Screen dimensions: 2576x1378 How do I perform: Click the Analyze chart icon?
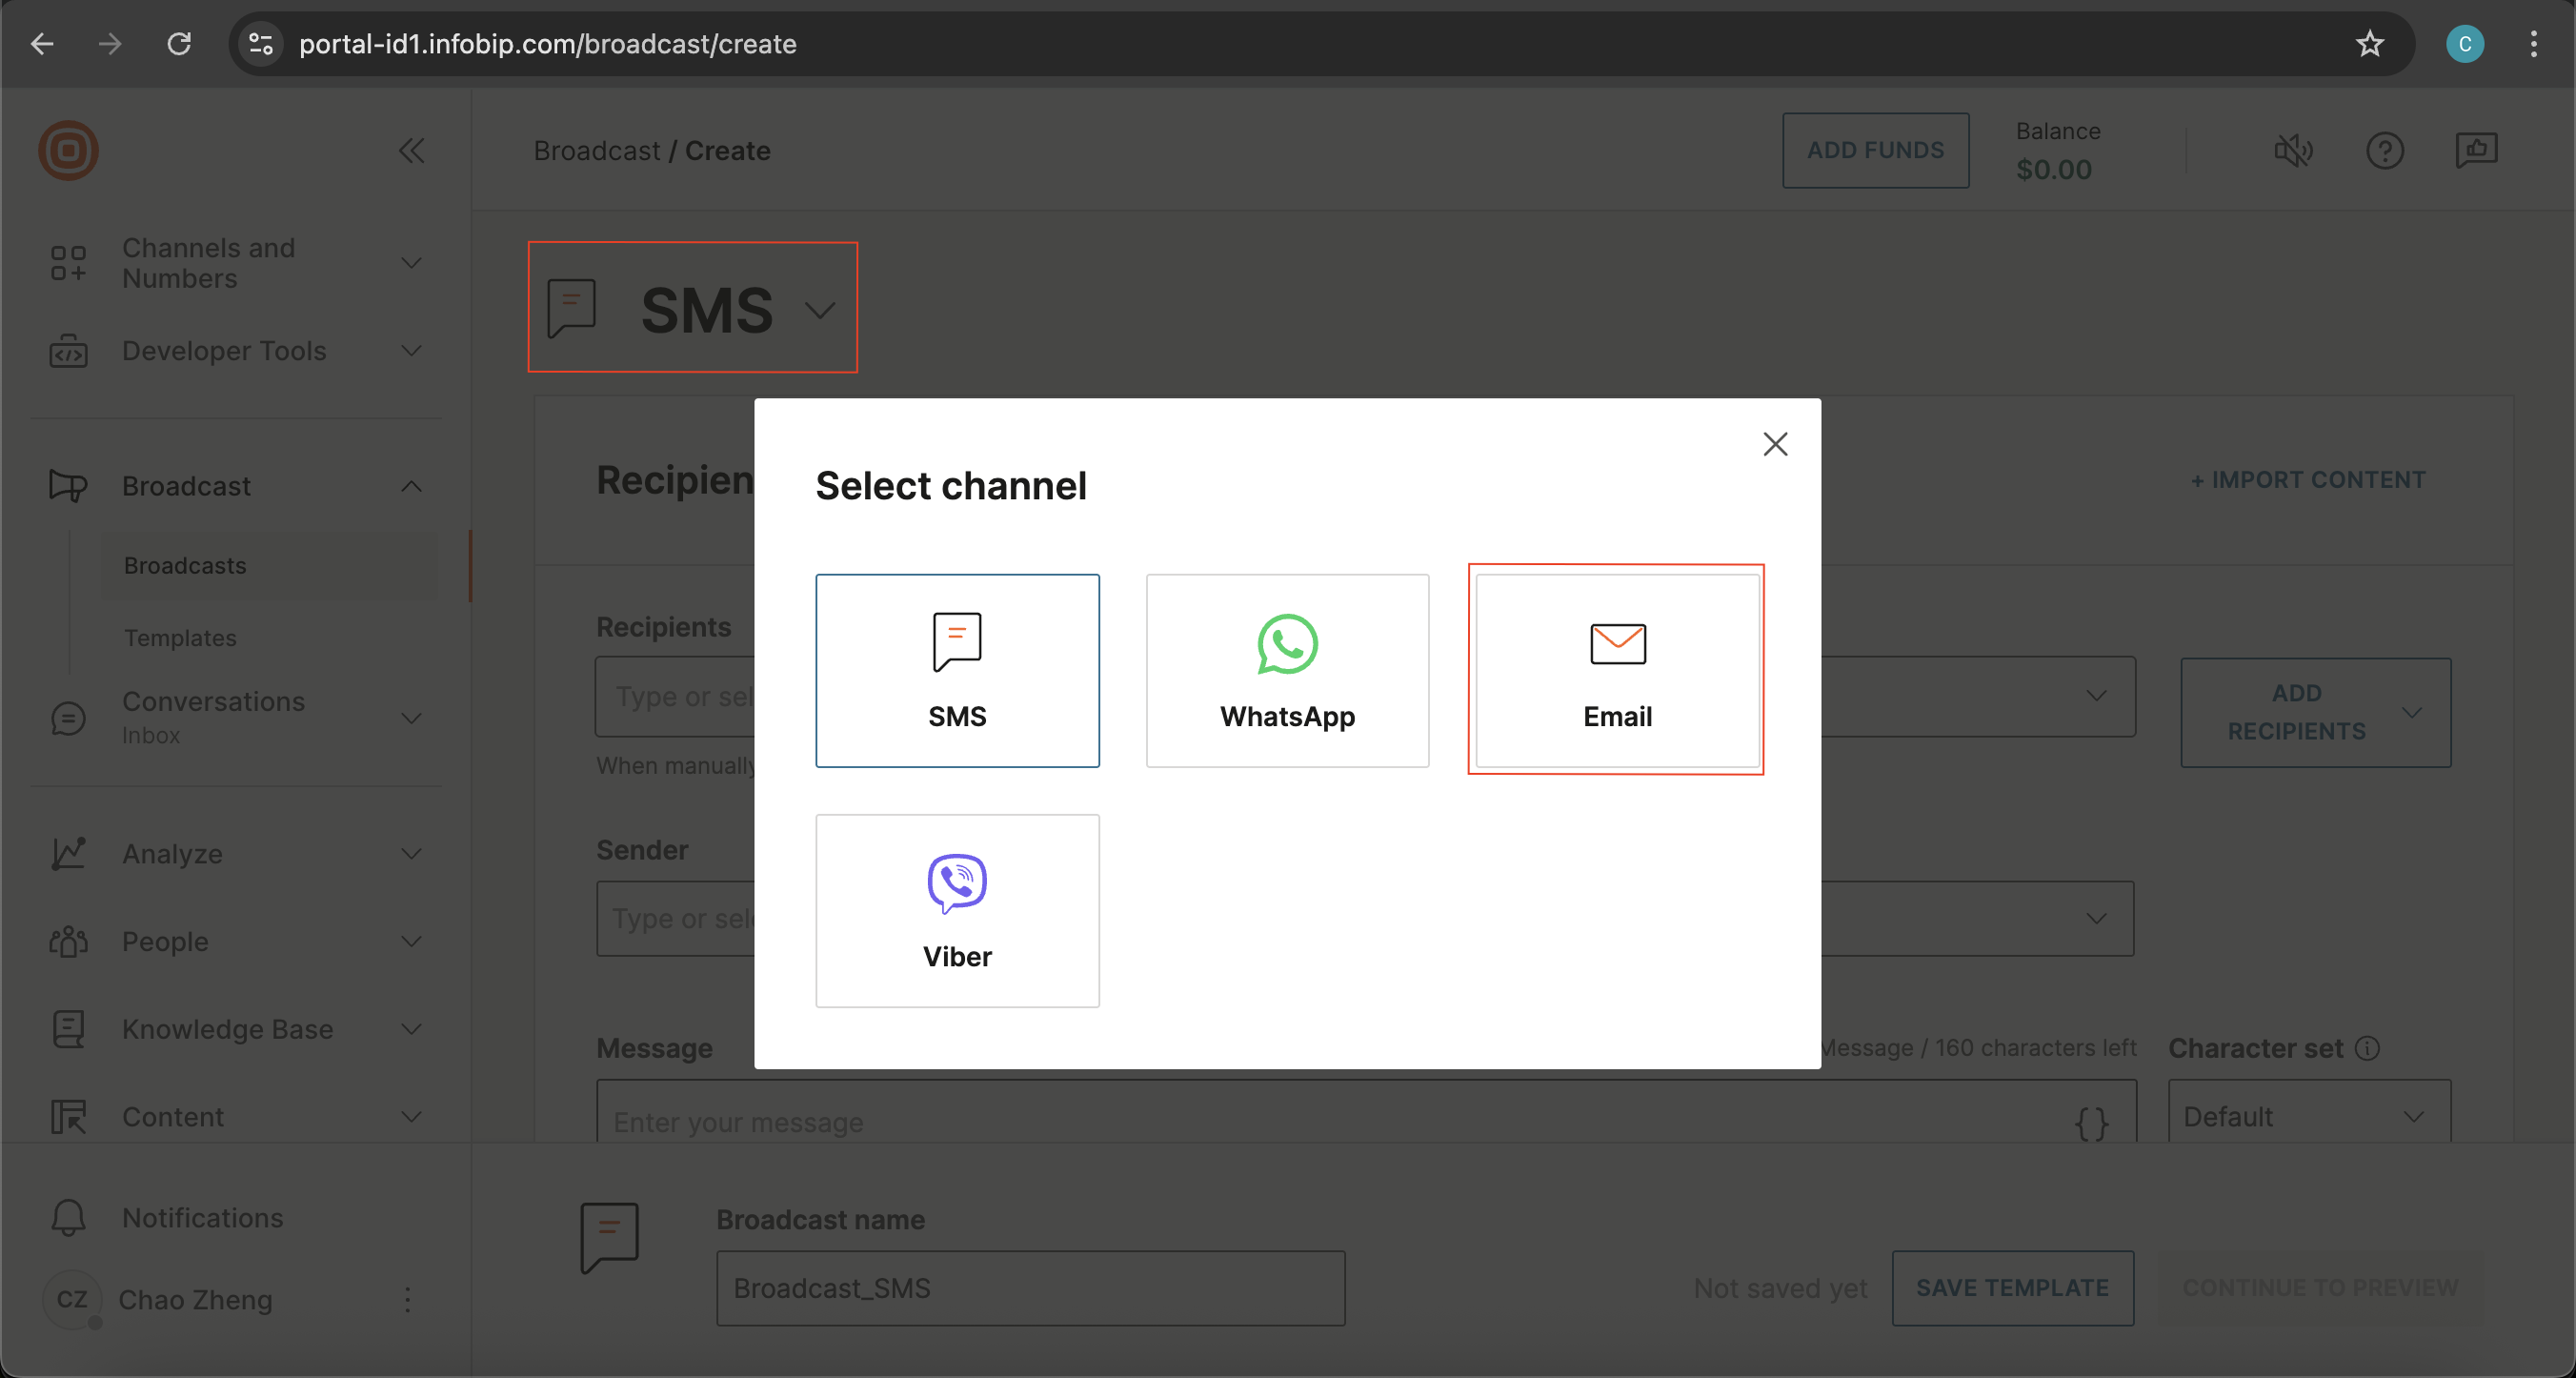tap(68, 854)
